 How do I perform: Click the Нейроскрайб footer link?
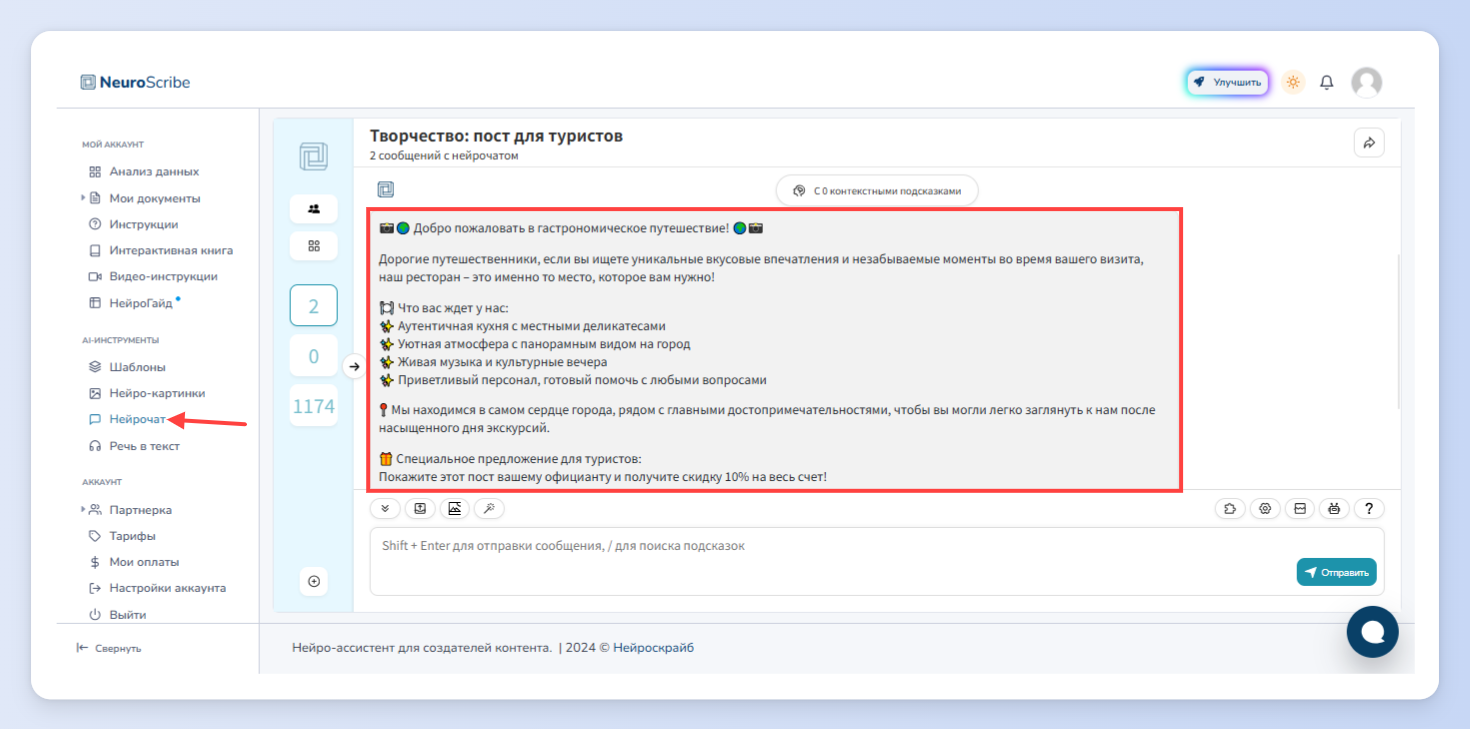click(x=653, y=648)
